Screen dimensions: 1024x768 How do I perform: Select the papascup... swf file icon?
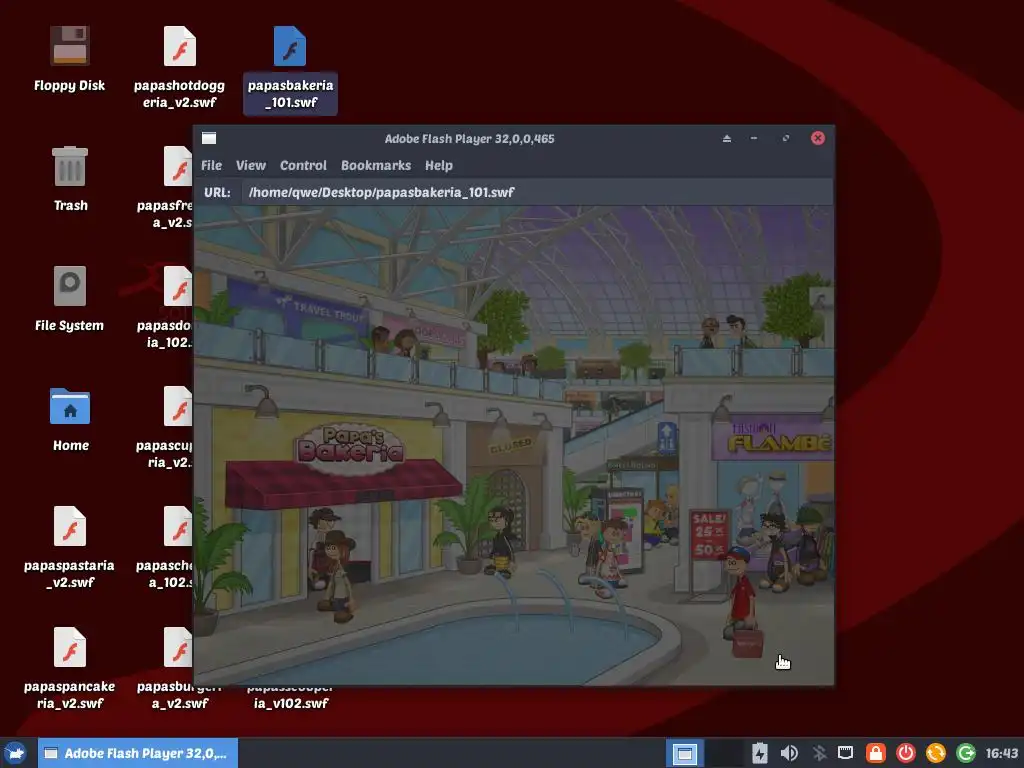178,406
